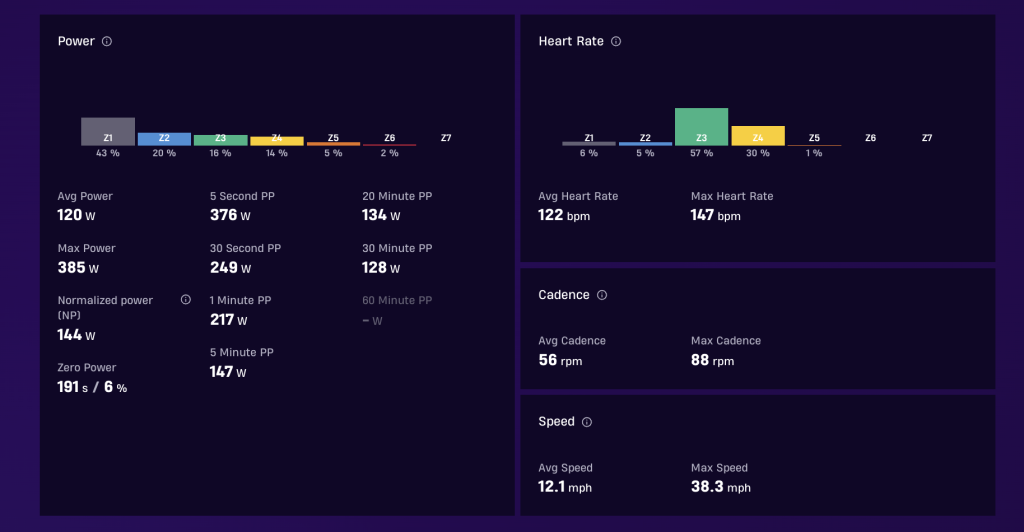Click the Max Power 385 W value
This screenshot has width=1024, height=532.
tap(78, 267)
